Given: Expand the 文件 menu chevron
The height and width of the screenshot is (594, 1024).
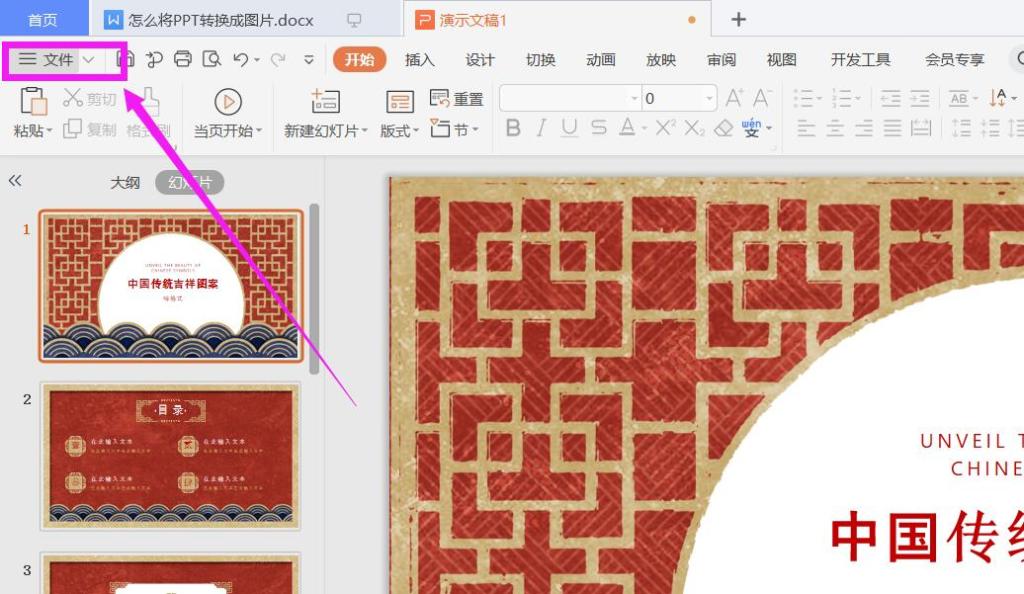Looking at the screenshot, I should tap(89, 59).
